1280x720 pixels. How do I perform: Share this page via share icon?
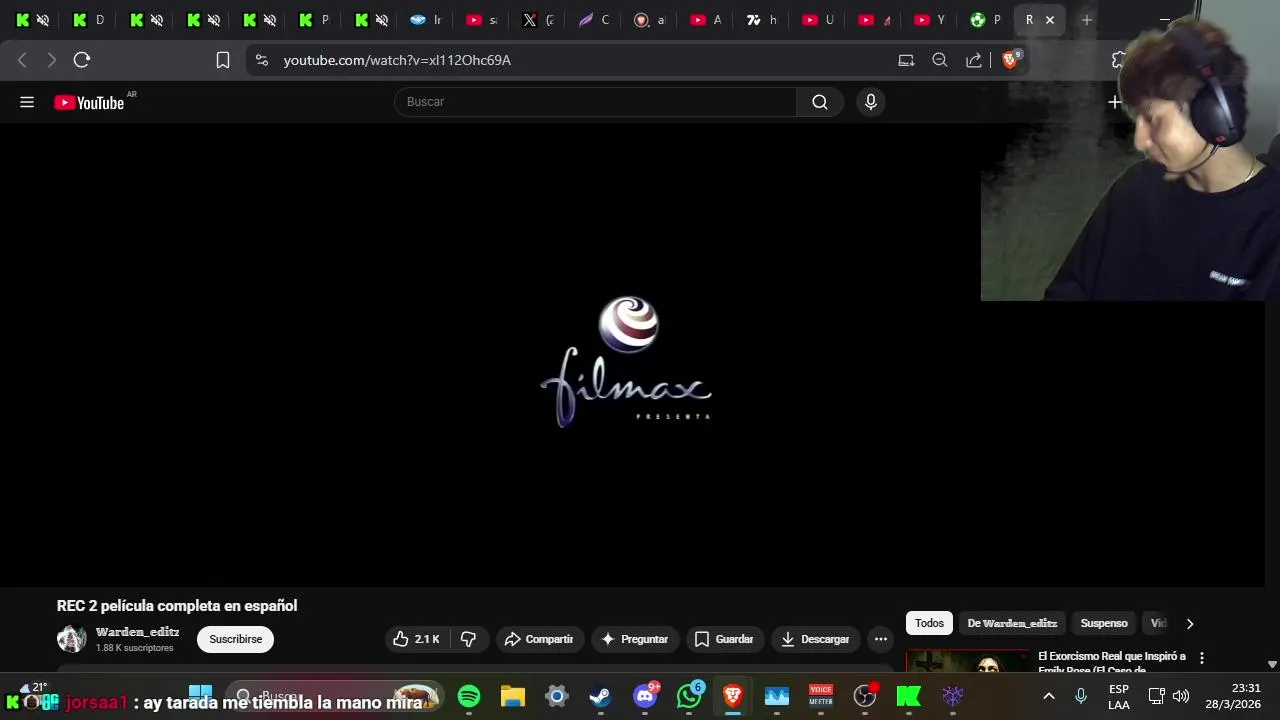973,60
